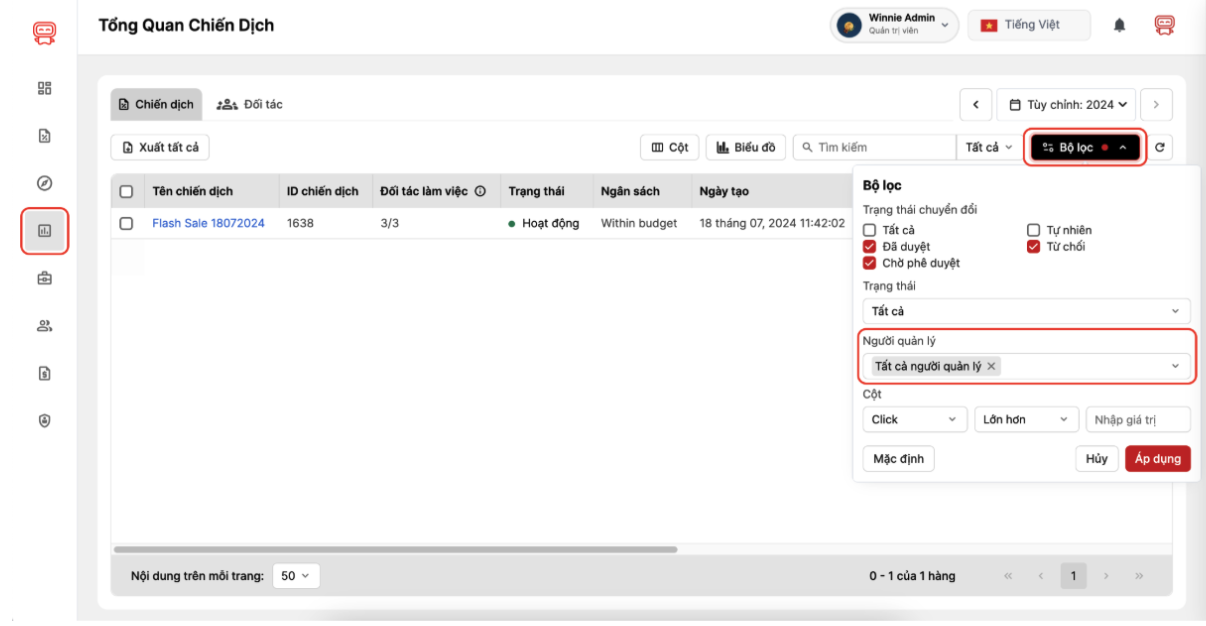Uncheck the Đã duyệt checkbox
The image size is (1206, 626).
[x=869, y=247]
